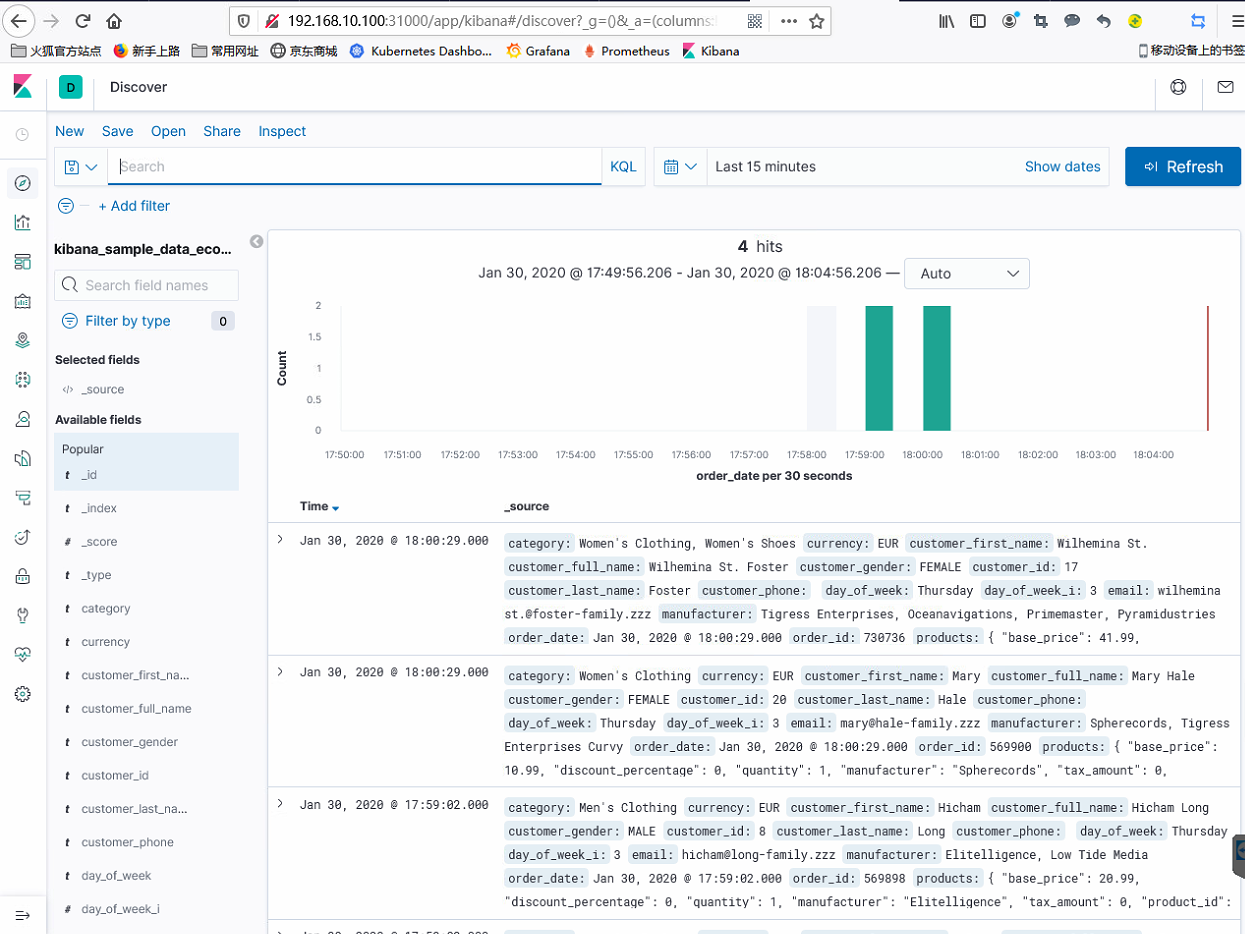Open the date quick menu calendar dropdown
Image resolution: width=1245 pixels, height=934 pixels.
[680, 167]
